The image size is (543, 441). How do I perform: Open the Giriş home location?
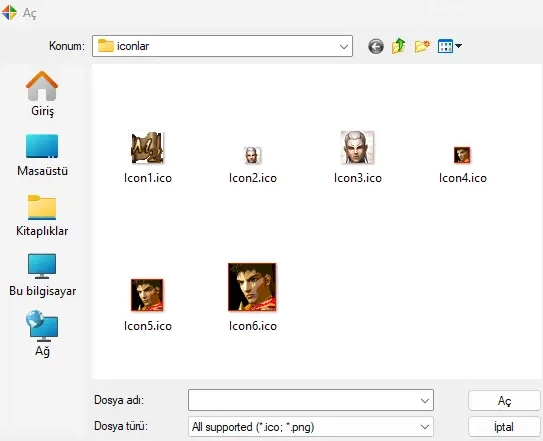[x=42, y=94]
